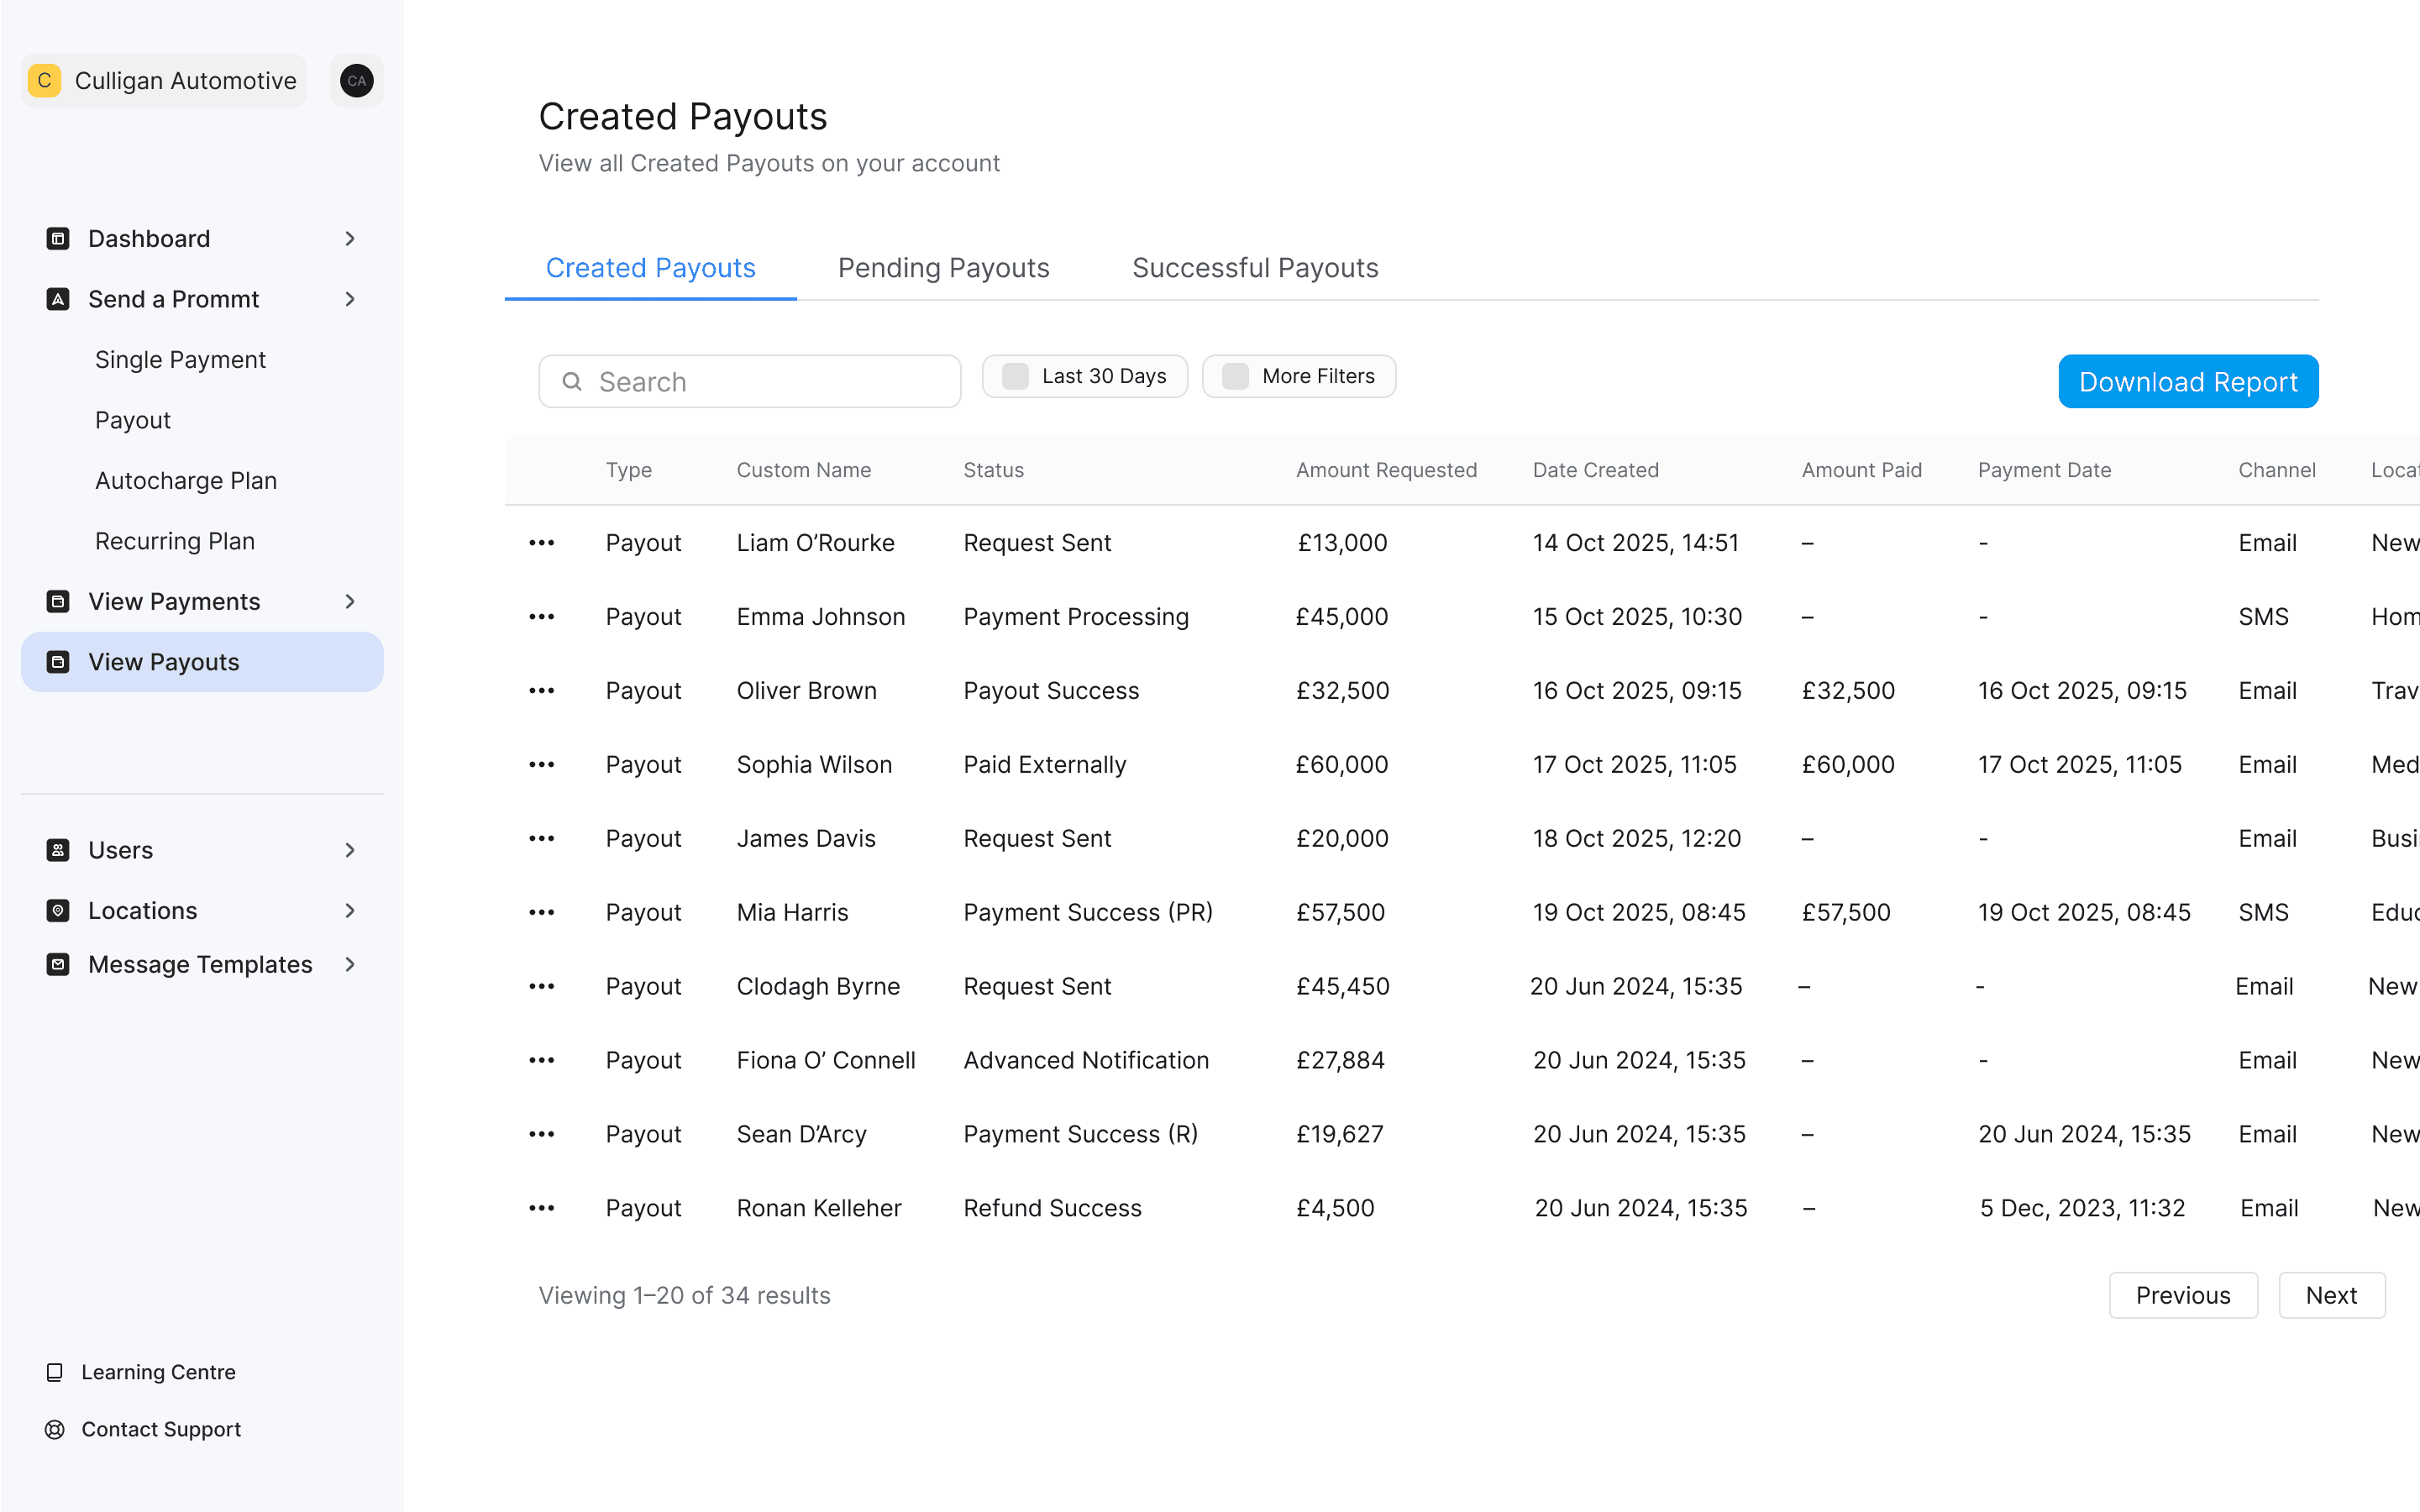Click the Download Report button

(x=2188, y=381)
